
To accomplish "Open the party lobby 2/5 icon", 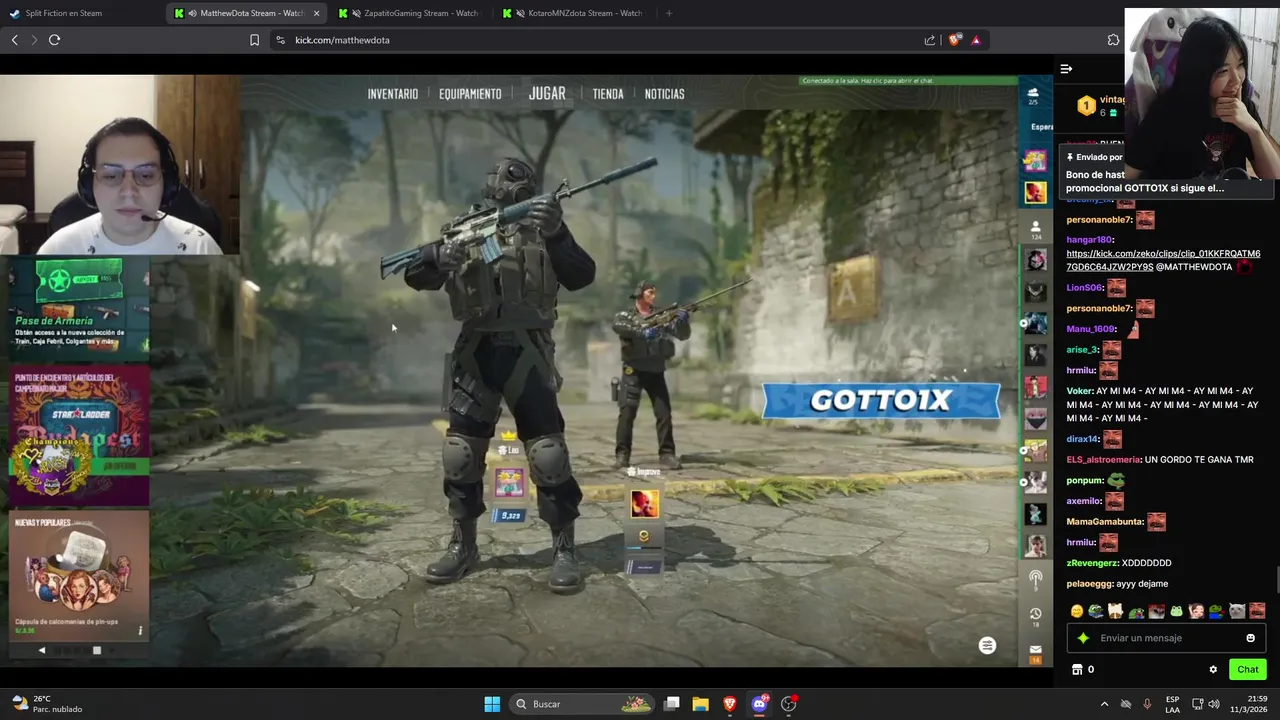I will (x=1034, y=95).
